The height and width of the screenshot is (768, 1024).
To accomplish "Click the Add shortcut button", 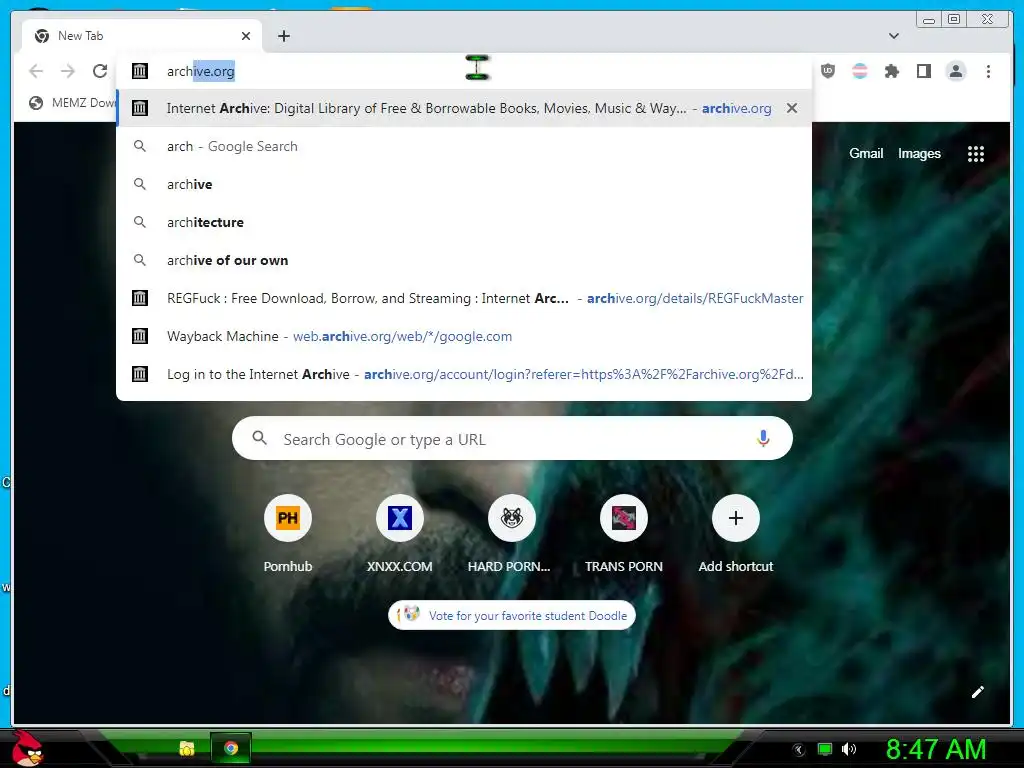I will [x=735, y=534].
